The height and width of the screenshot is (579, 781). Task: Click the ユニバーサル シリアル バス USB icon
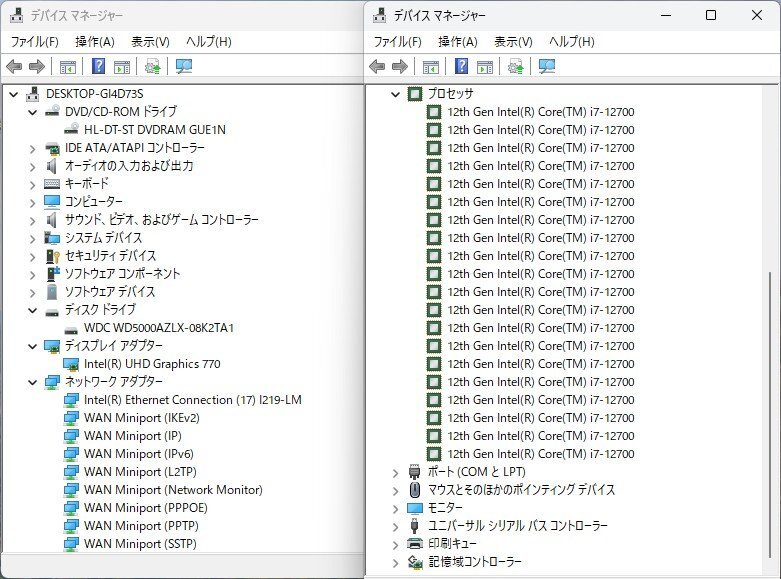pyautogui.click(x=414, y=526)
